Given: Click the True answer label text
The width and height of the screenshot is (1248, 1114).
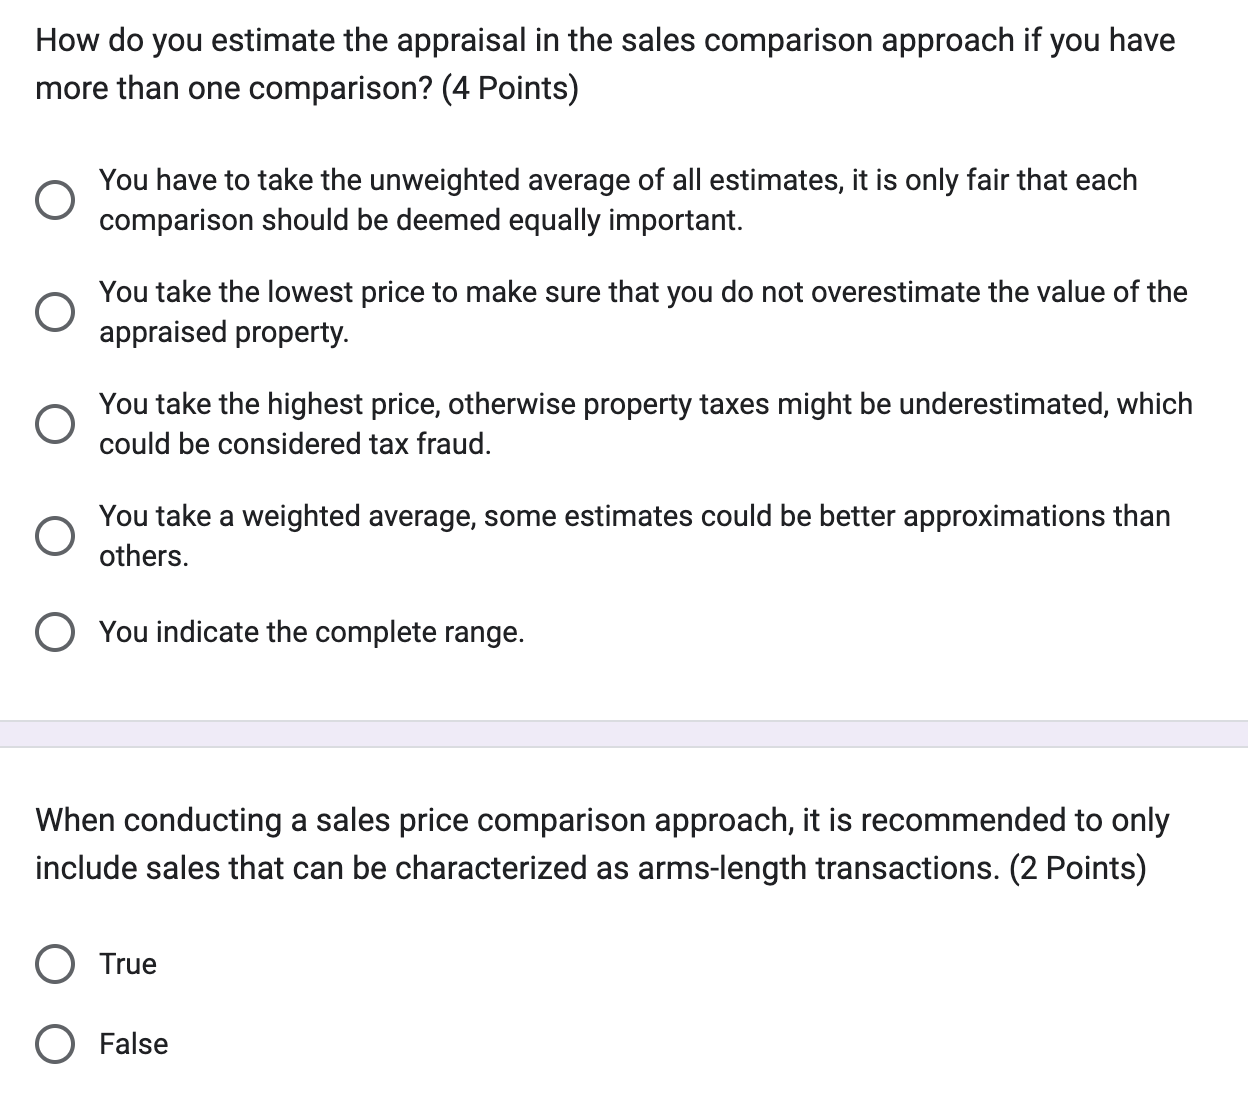Looking at the screenshot, I should pyautogui.click(x=128, y=964).
